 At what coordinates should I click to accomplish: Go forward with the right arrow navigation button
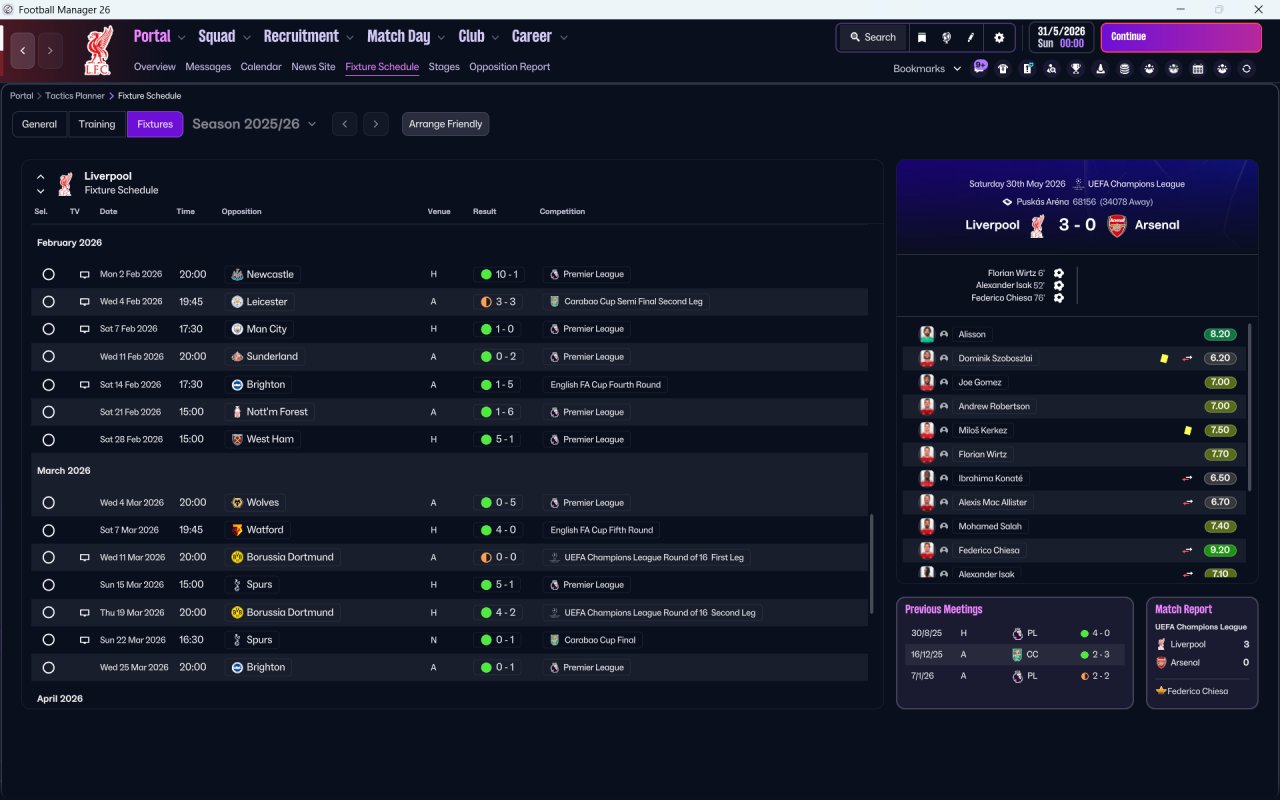coord(50,51)
